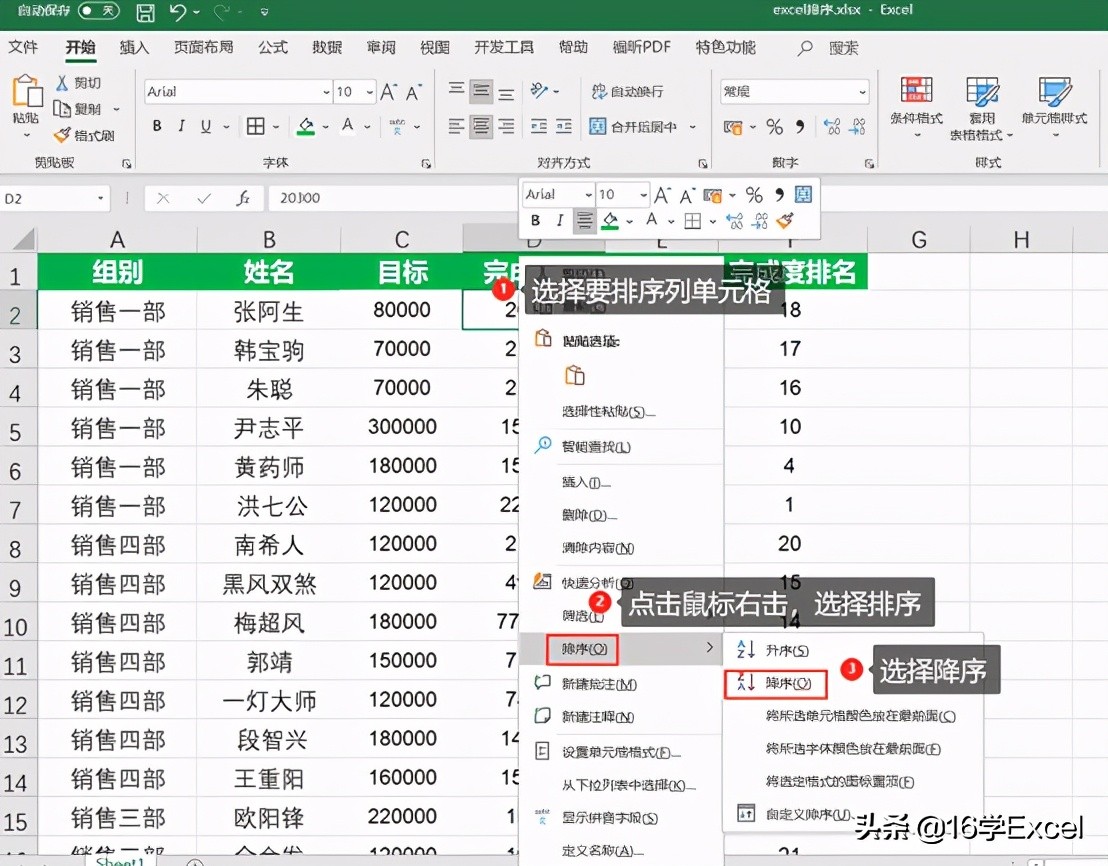Select the column G header
1108x866 pixels.
[x=919, y=240]
